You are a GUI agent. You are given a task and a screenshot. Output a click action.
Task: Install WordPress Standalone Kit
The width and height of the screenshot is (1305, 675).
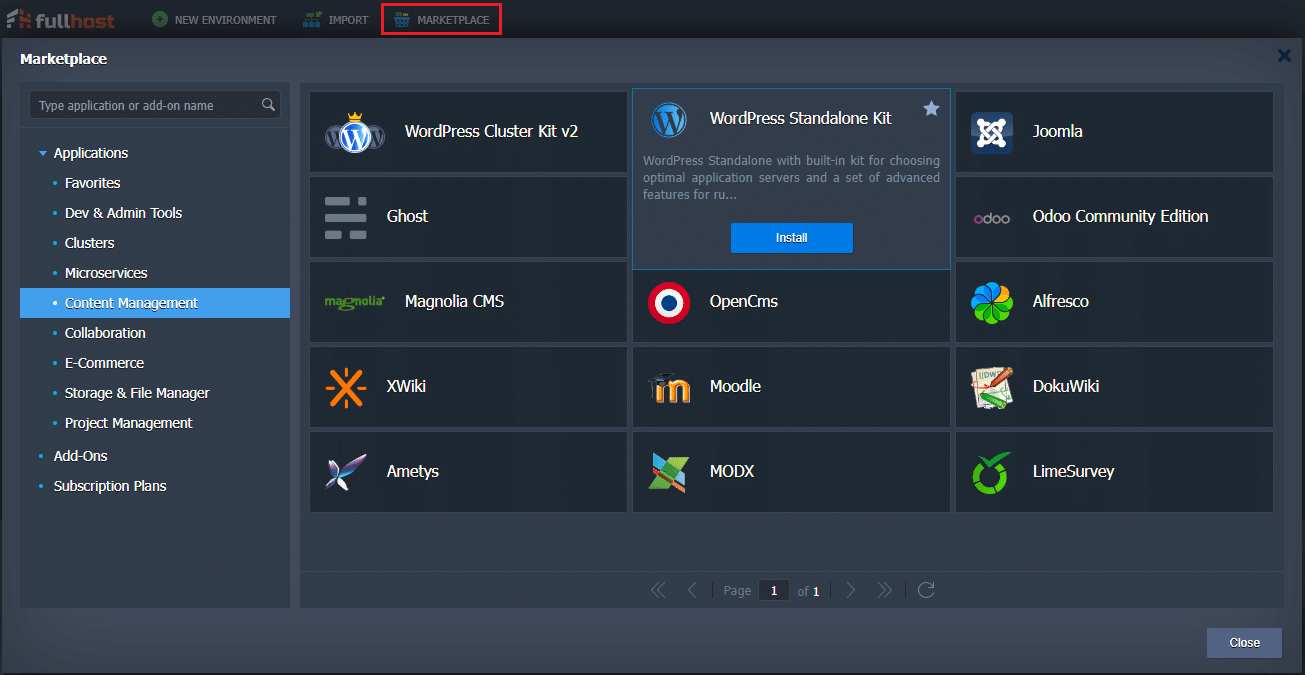[791, 238]
